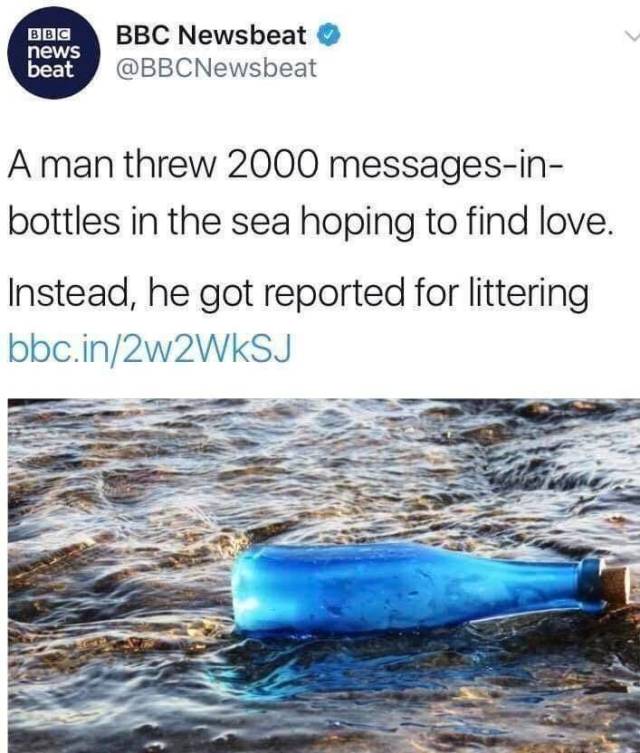Click the word "littering" in the tweet
640x753 pixels.
click(x=528, y=294)
